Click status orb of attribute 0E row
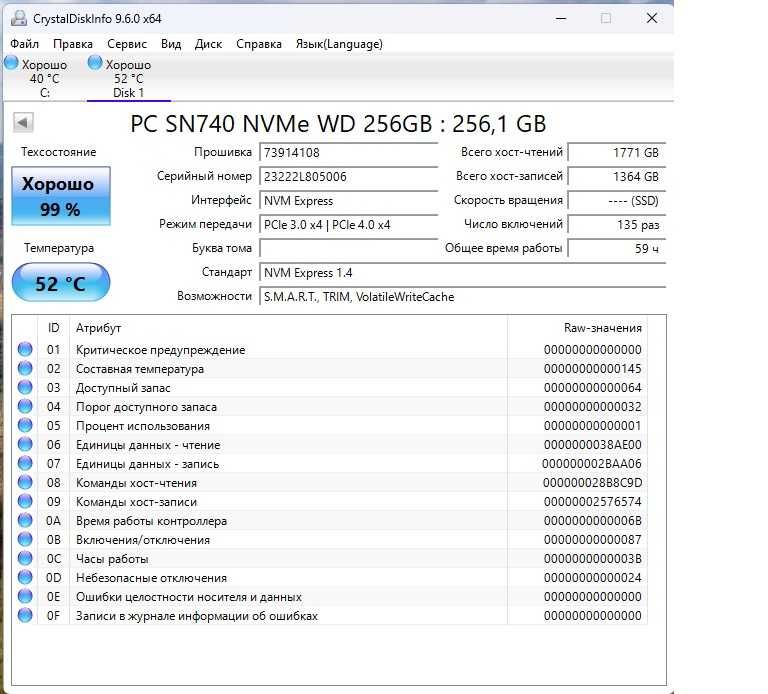768x694 pixels. [x=25, y=596]
